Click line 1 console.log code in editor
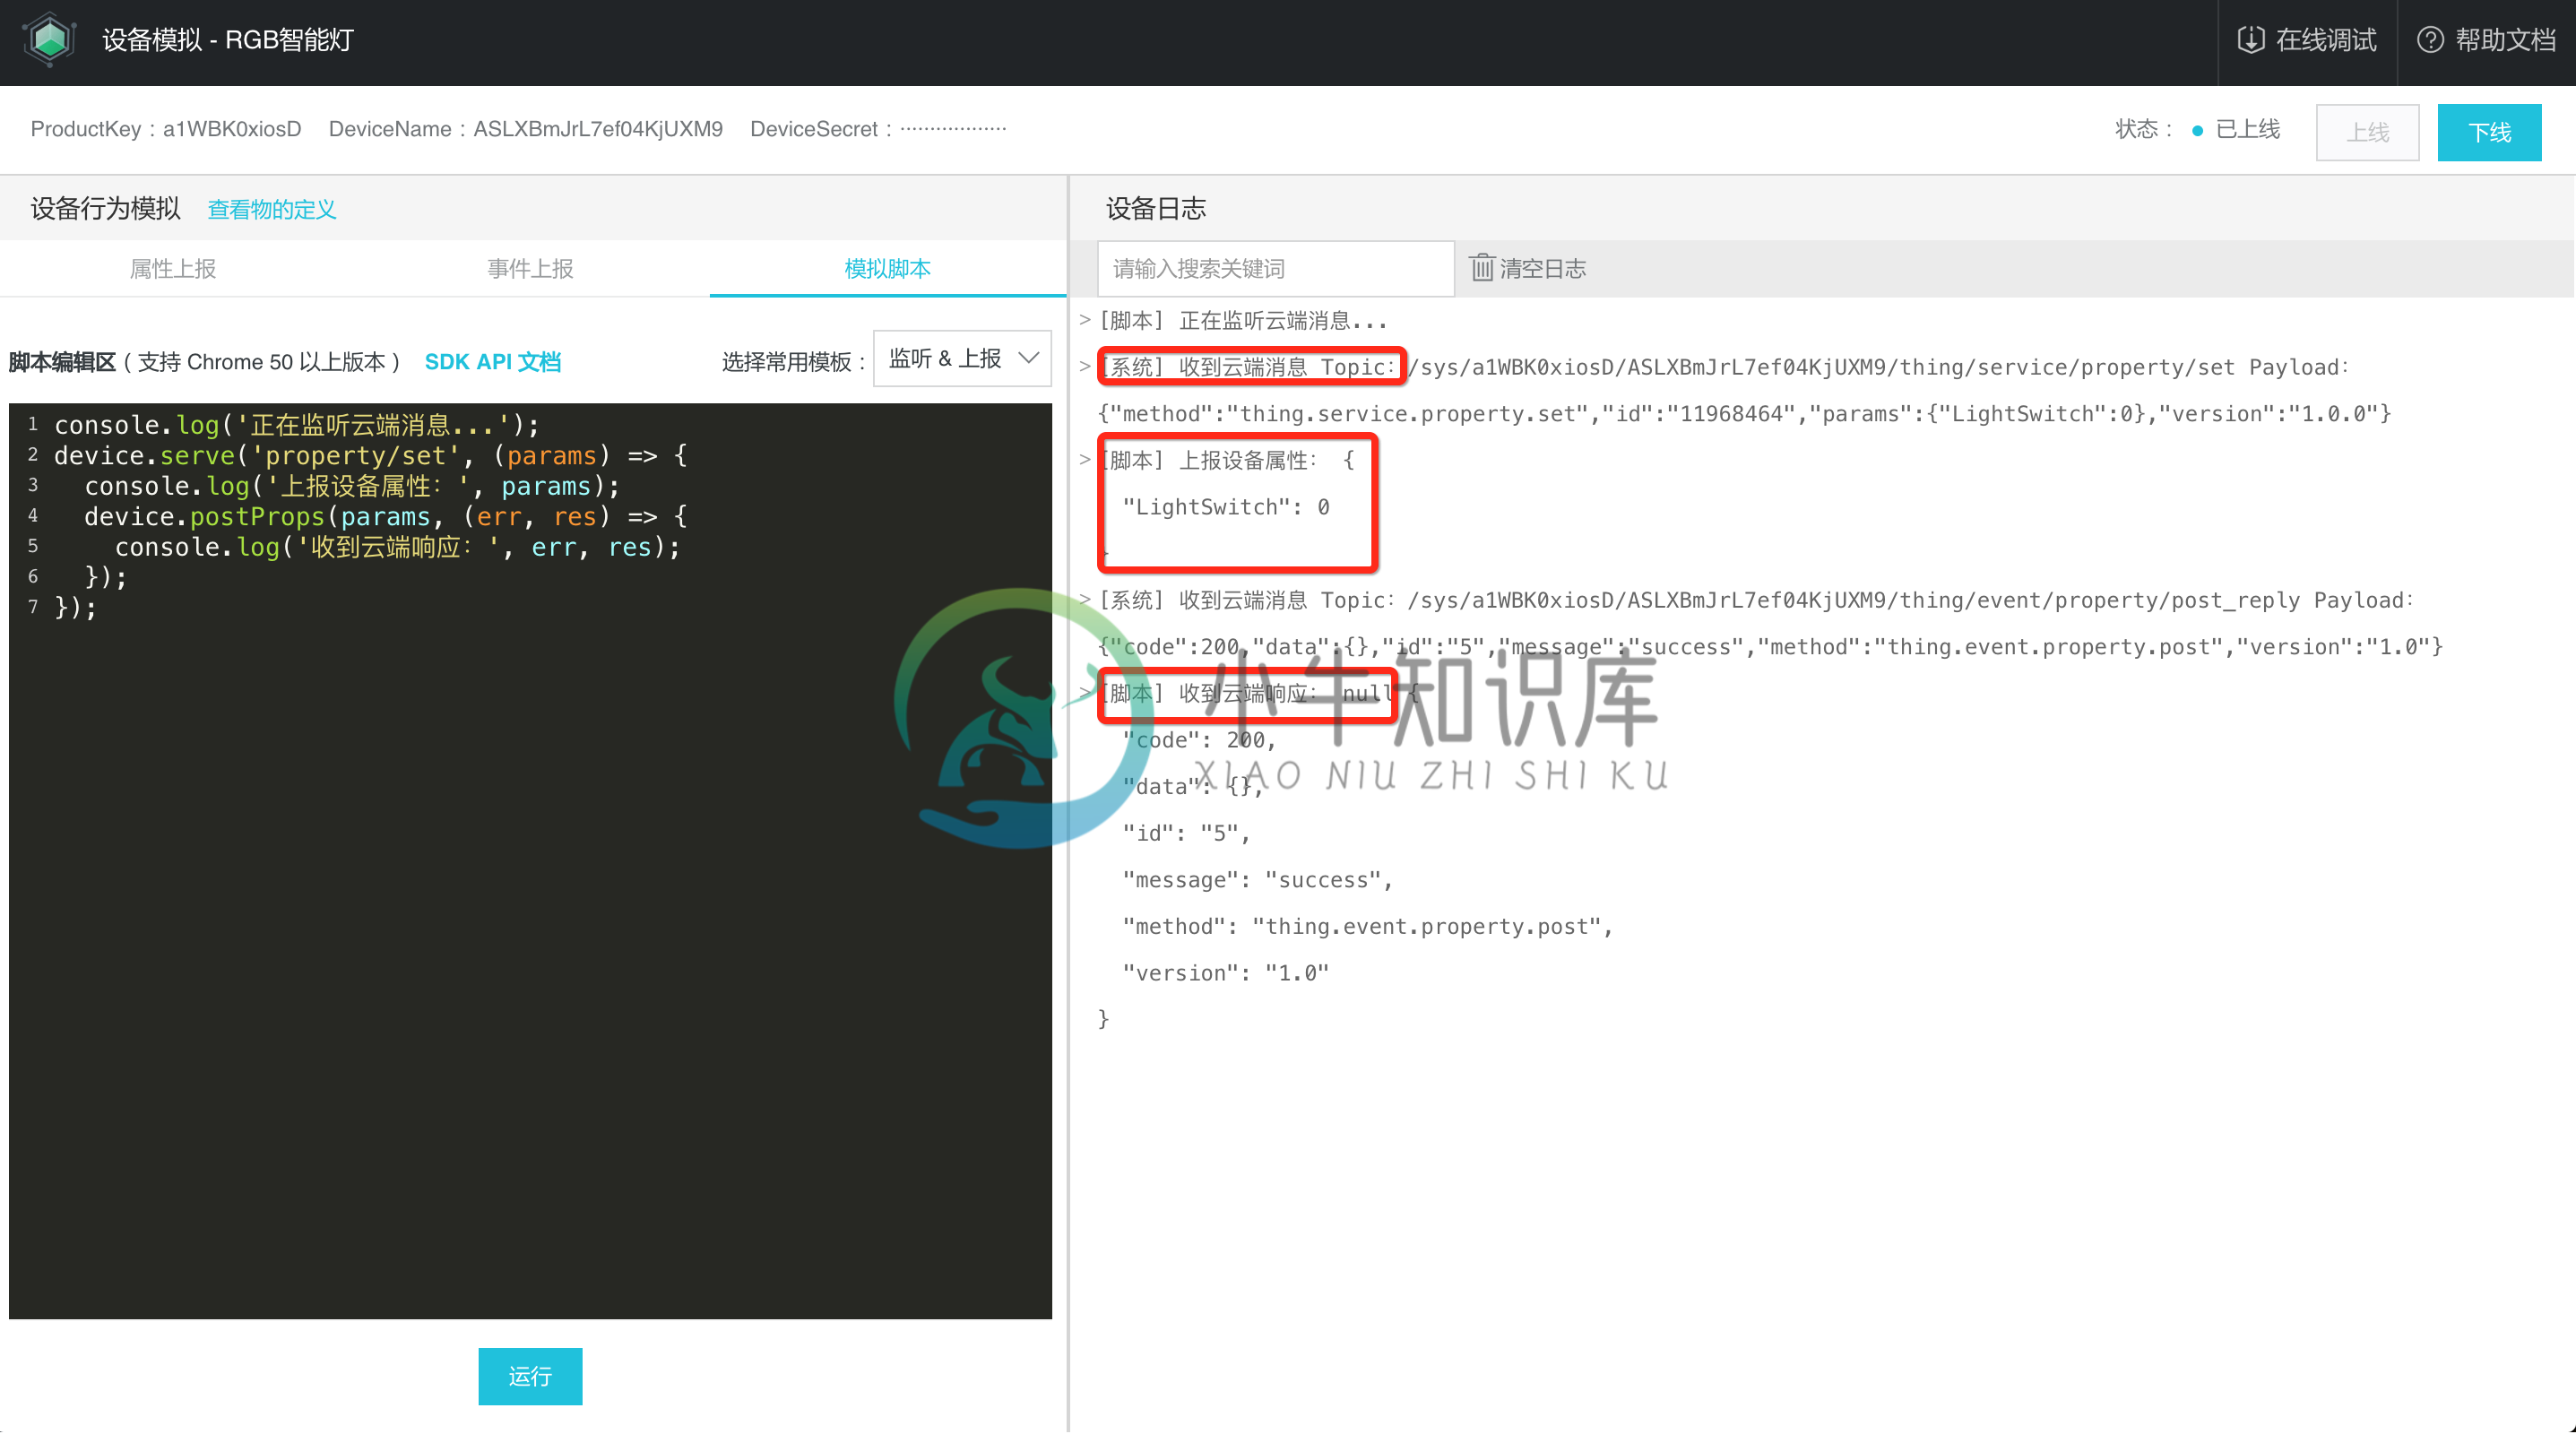The image size is (2576, 1434). coord(297,425)
